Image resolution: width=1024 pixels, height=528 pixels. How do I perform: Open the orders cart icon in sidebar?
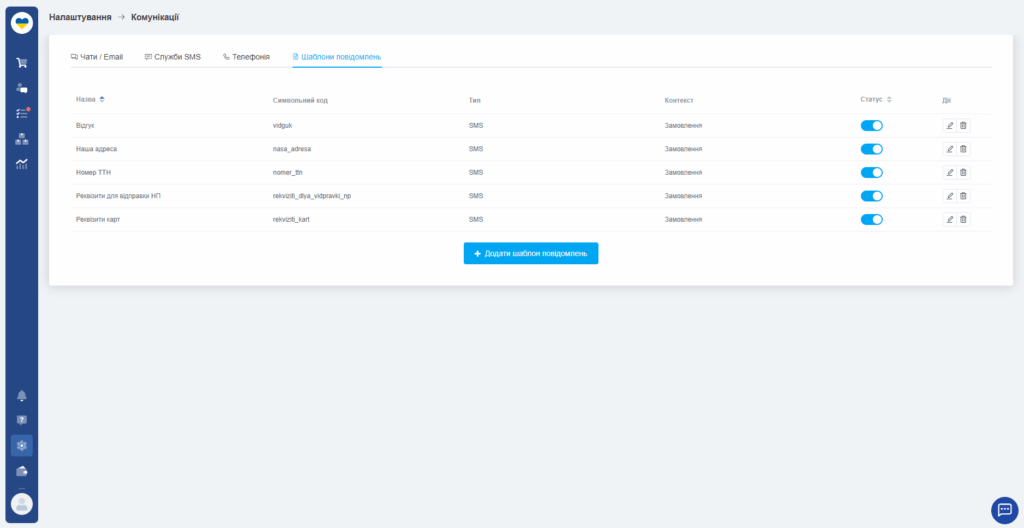[22, 63]
